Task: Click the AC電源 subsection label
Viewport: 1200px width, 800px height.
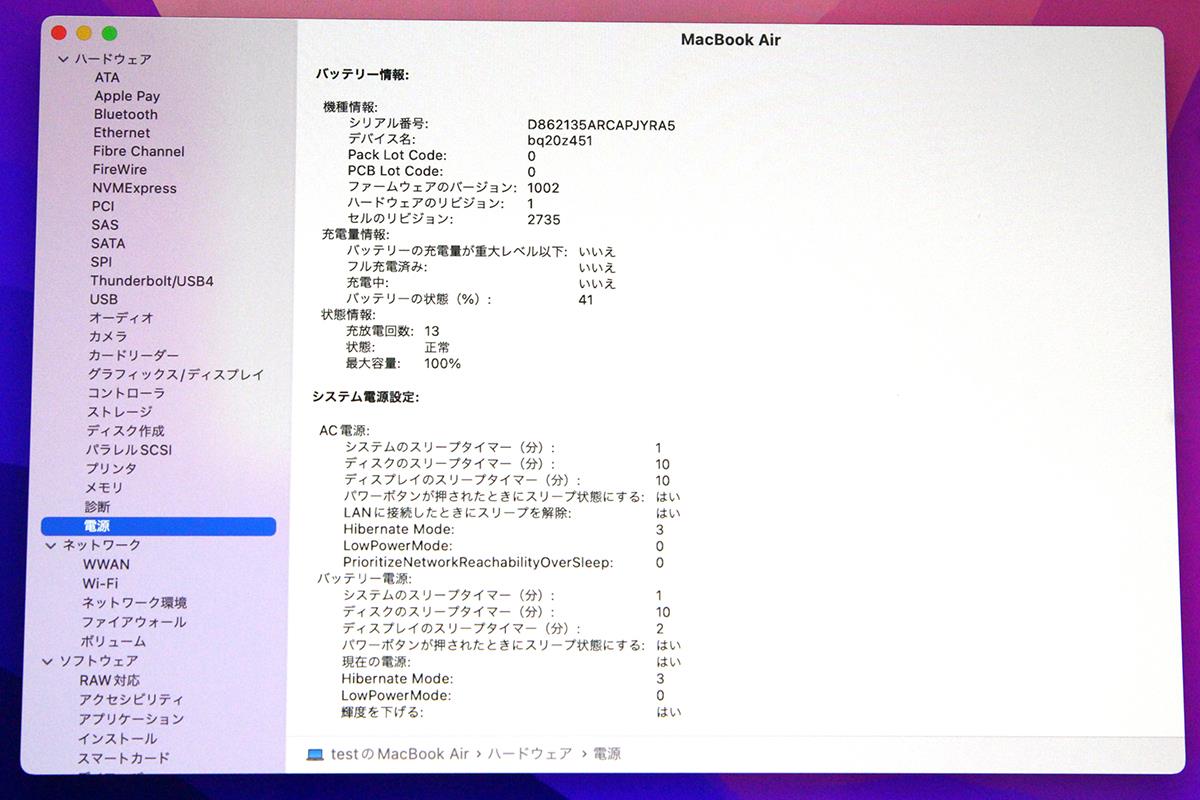Action: point(344,431)
